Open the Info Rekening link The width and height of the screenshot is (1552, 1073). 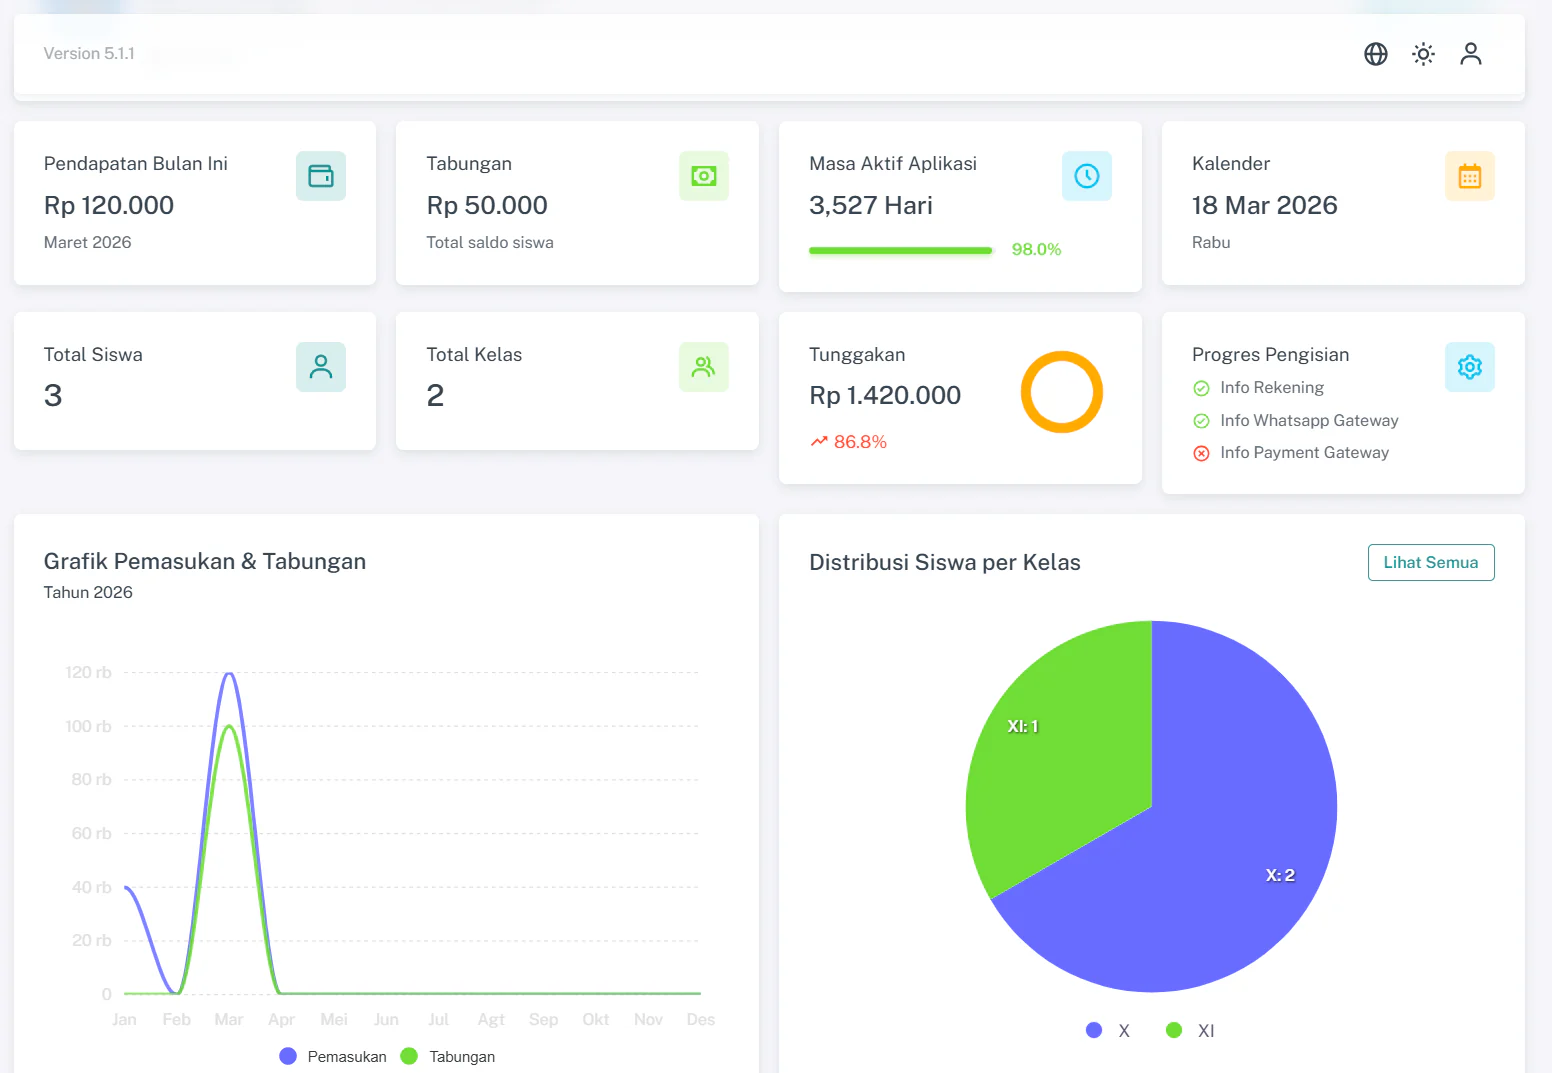tap(1272, 388)
